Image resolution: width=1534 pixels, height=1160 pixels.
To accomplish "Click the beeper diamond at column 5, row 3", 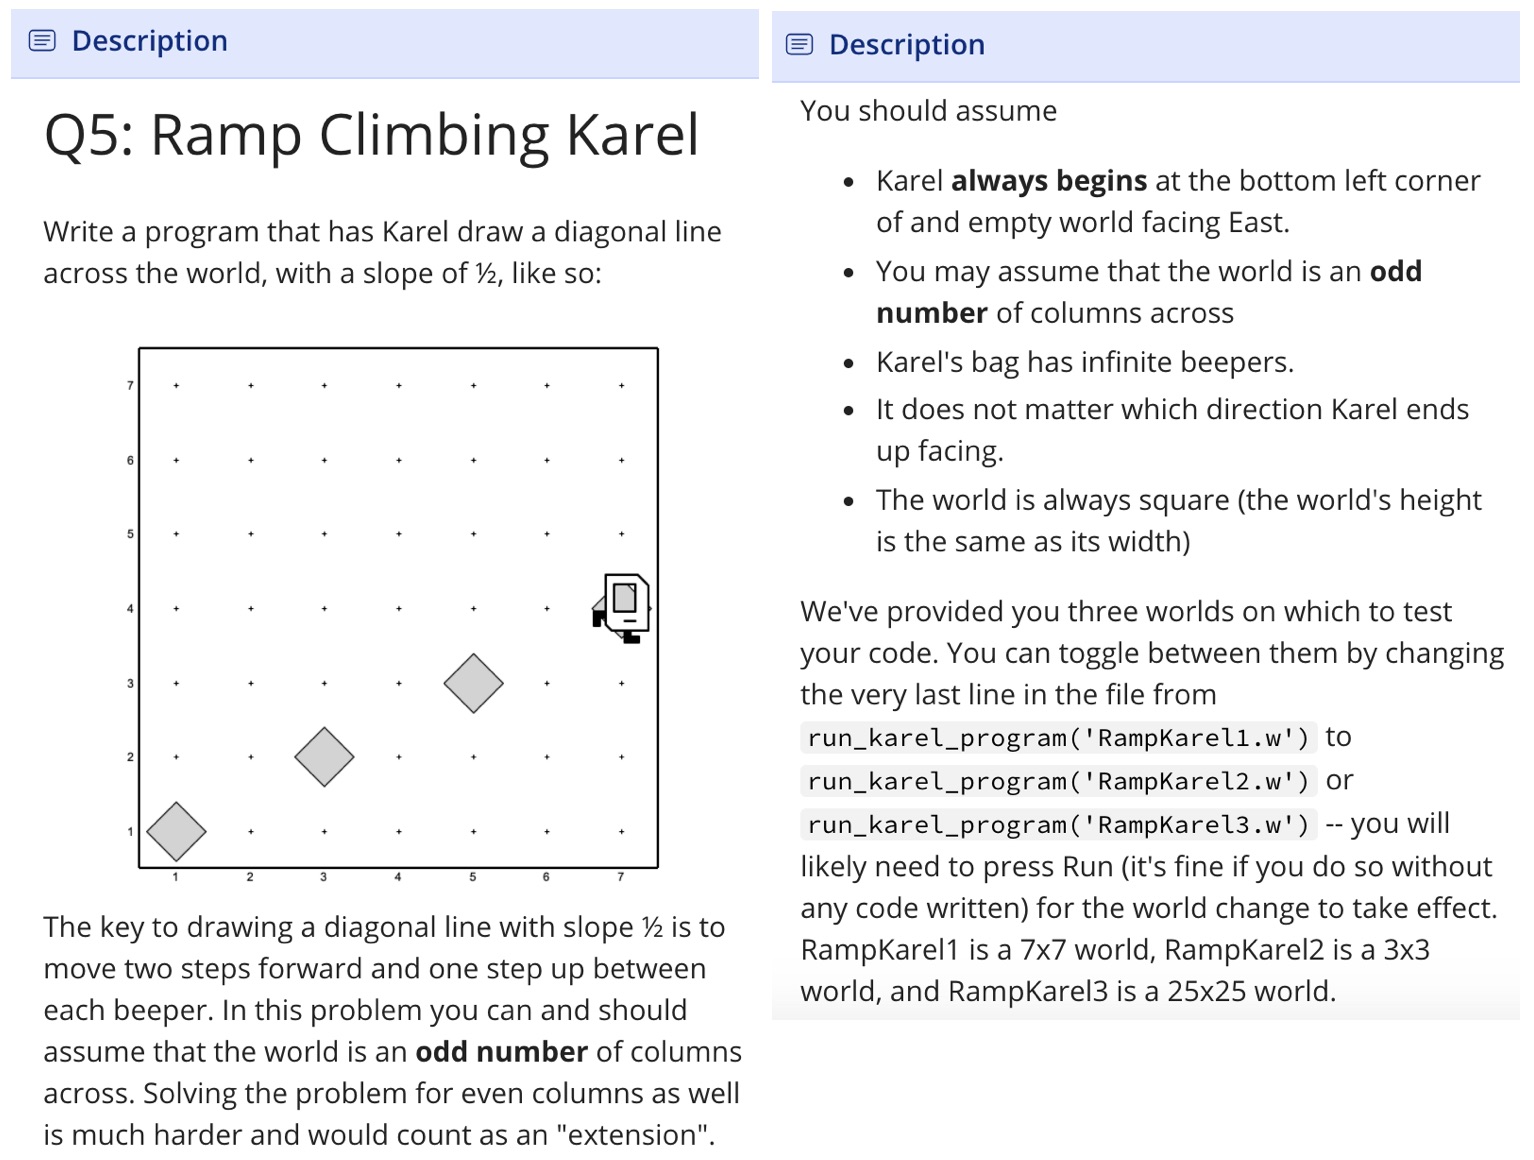I will (473, 683).
